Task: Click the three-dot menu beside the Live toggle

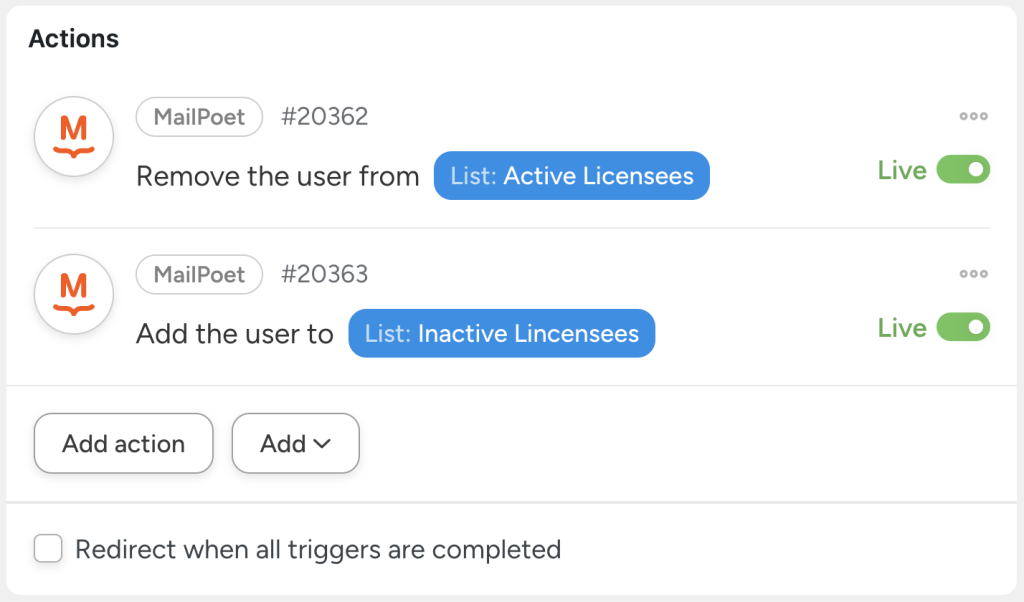Action: click(972, 116)
